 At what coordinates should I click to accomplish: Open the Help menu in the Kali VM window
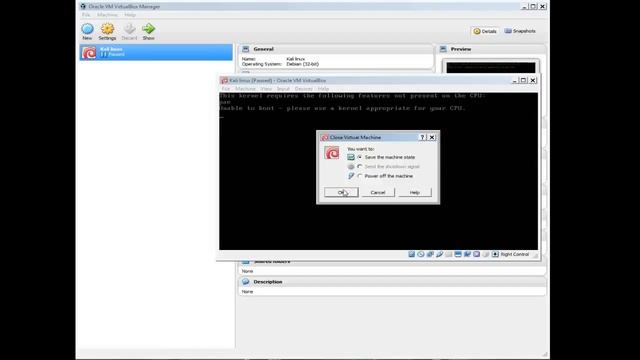click(323, 89)
